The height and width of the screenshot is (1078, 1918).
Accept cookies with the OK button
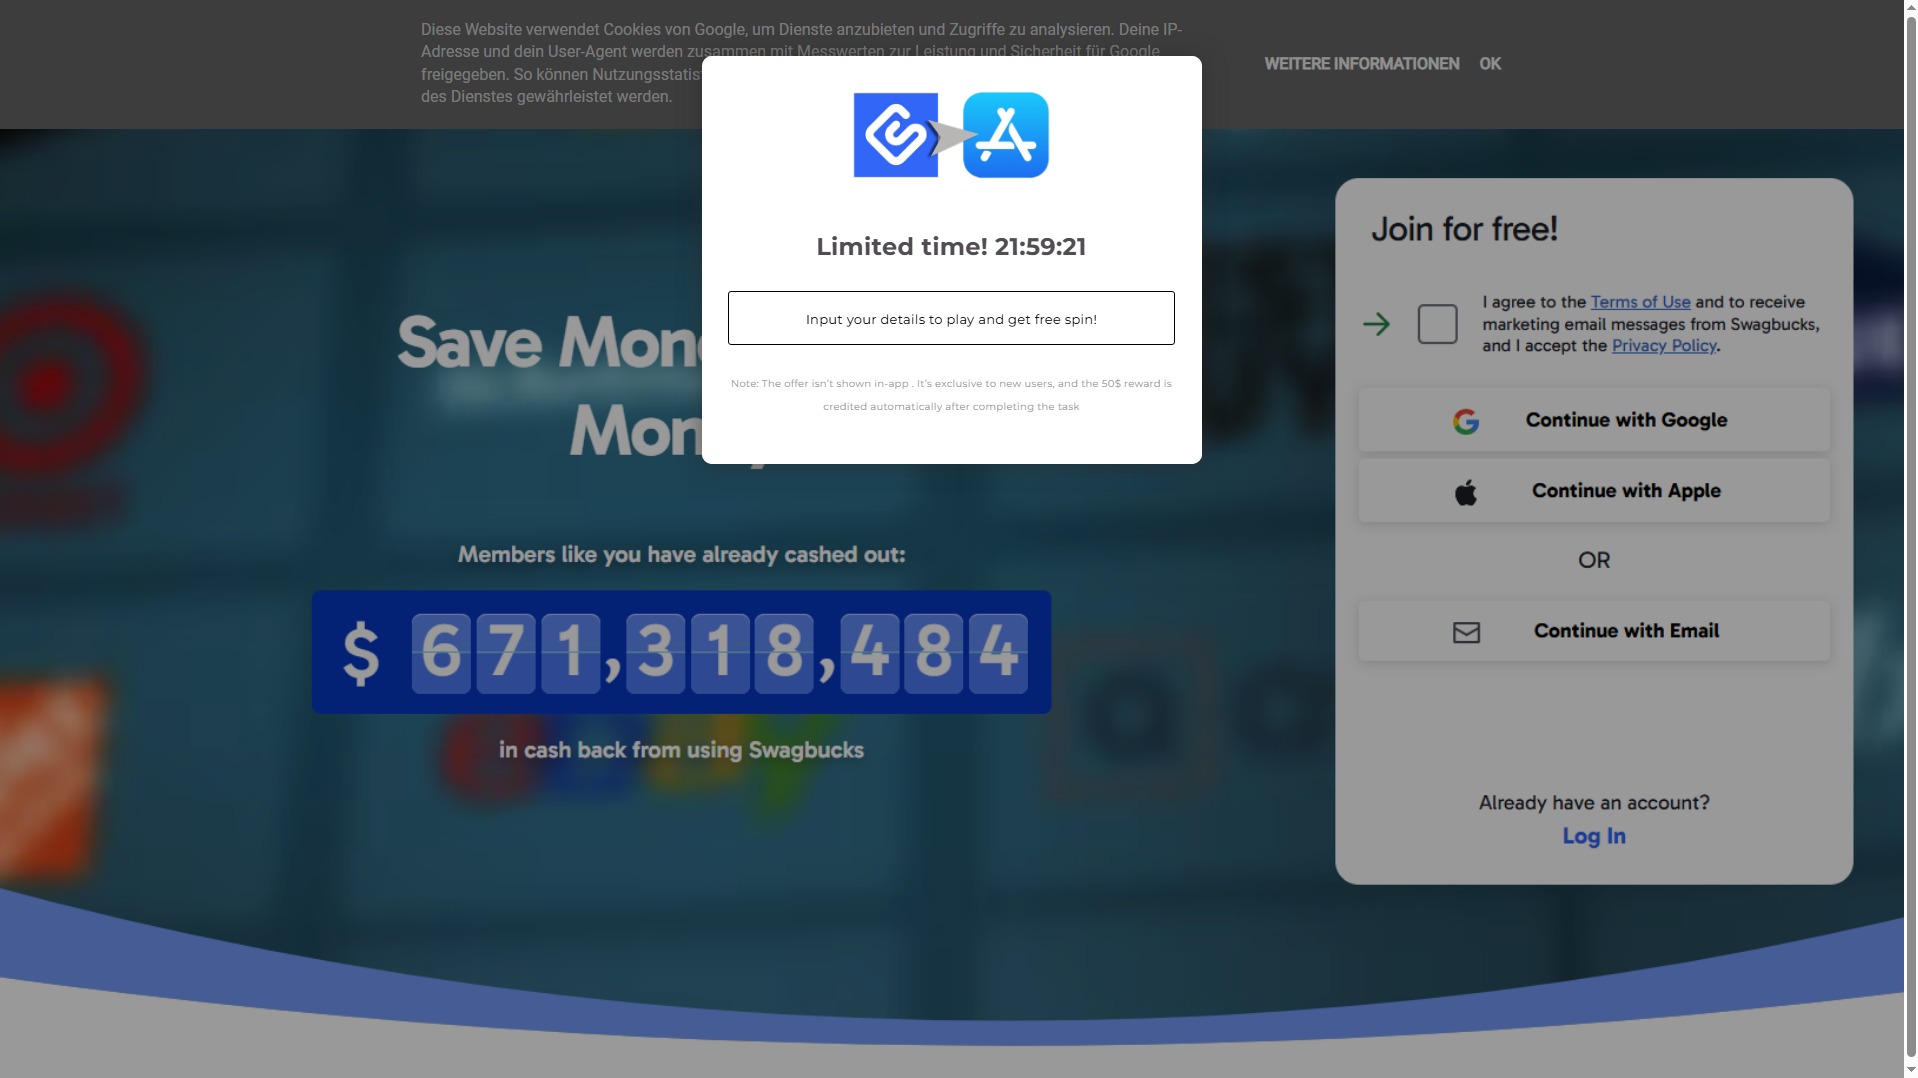1490,64
